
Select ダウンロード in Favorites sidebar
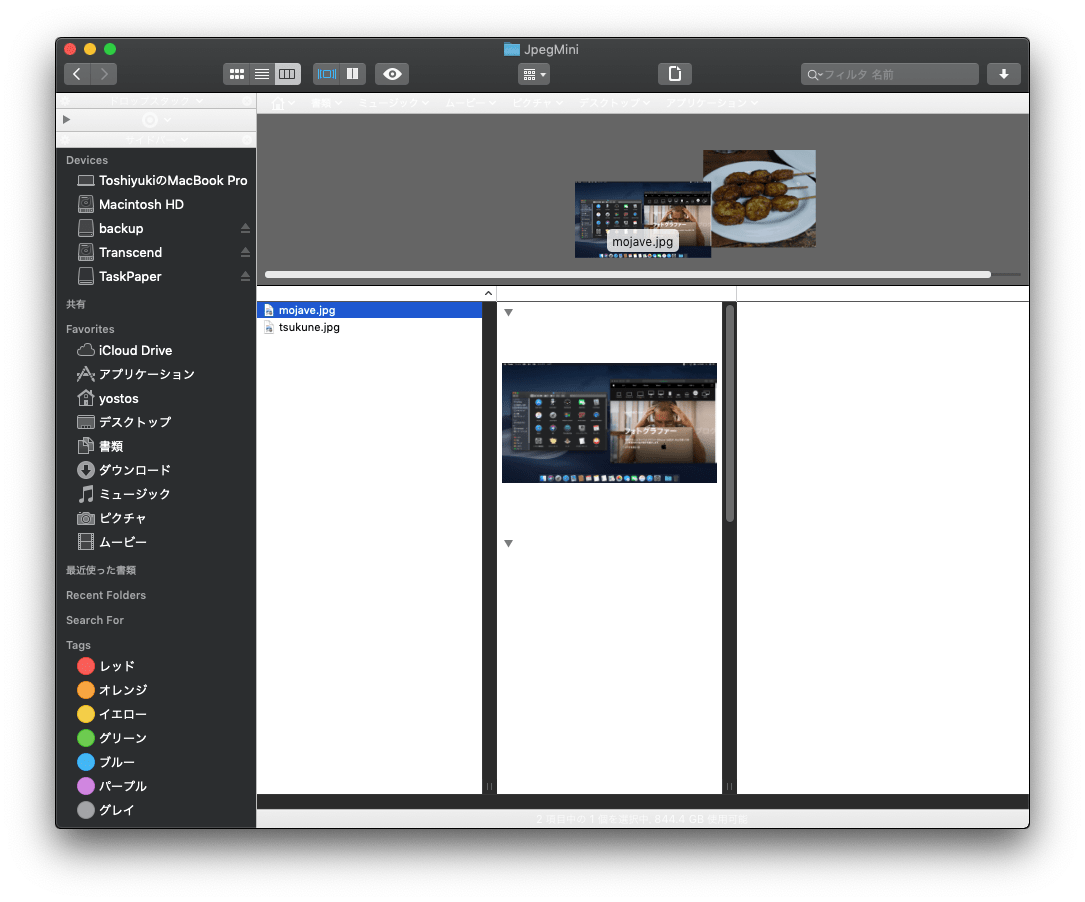tap(134, 470)
